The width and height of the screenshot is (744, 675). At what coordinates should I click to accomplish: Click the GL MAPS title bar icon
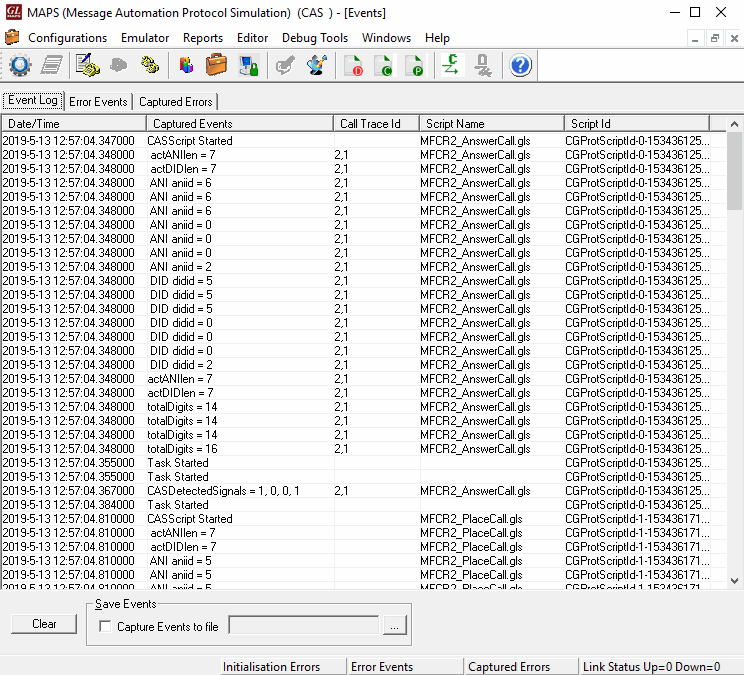pyautogui.click(x=14, y=12)
